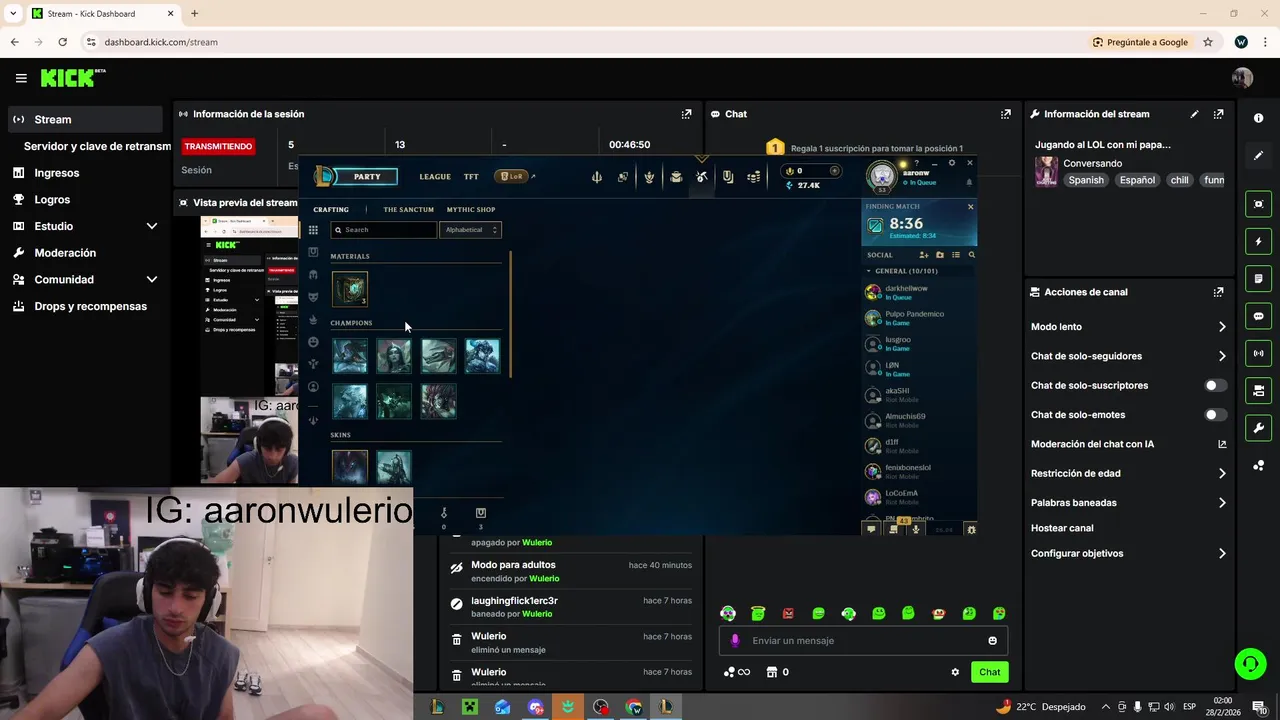
Task: Edit stream info with pencil icon
Action: coord(1194,114)
